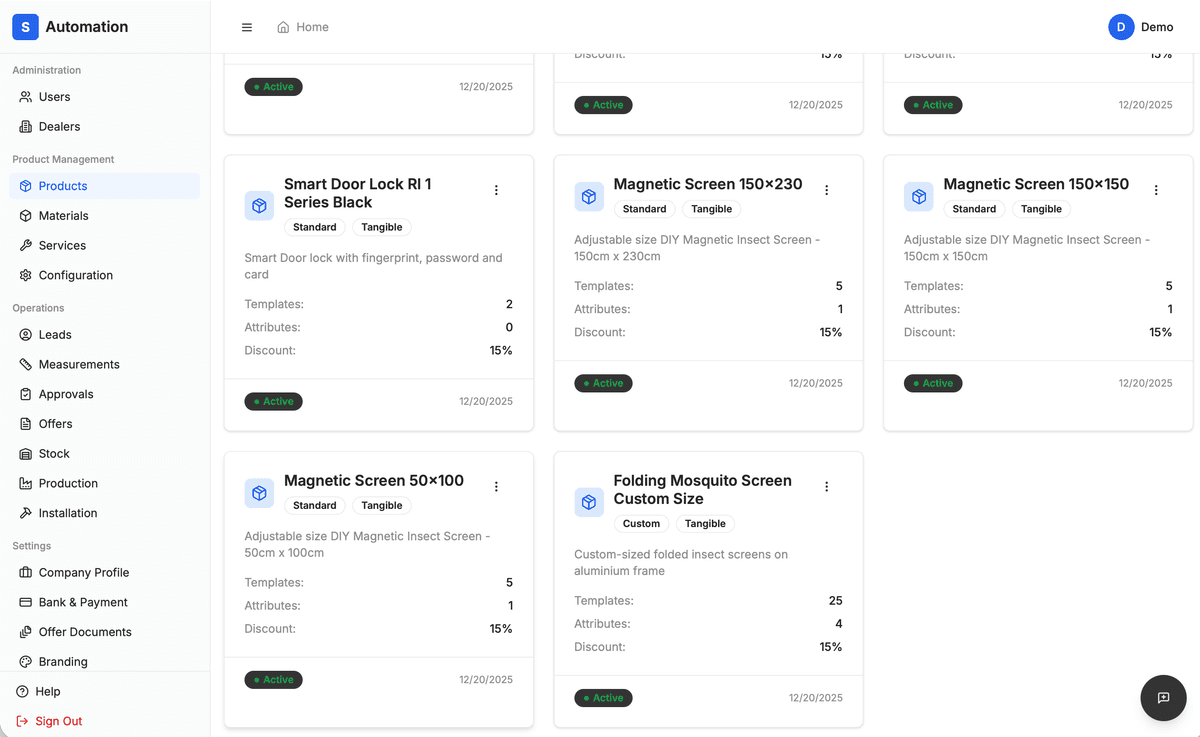Click the Custom tag on Folding Mosquito Screen
Image resolution: width=1200 pixels, height=737 pixels.
tap(641, 524)
